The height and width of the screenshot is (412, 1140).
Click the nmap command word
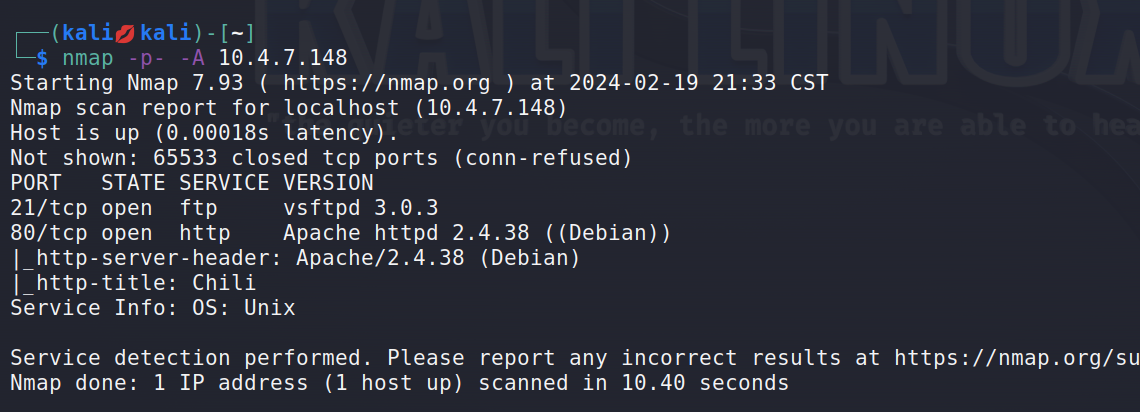coord(87,58)
